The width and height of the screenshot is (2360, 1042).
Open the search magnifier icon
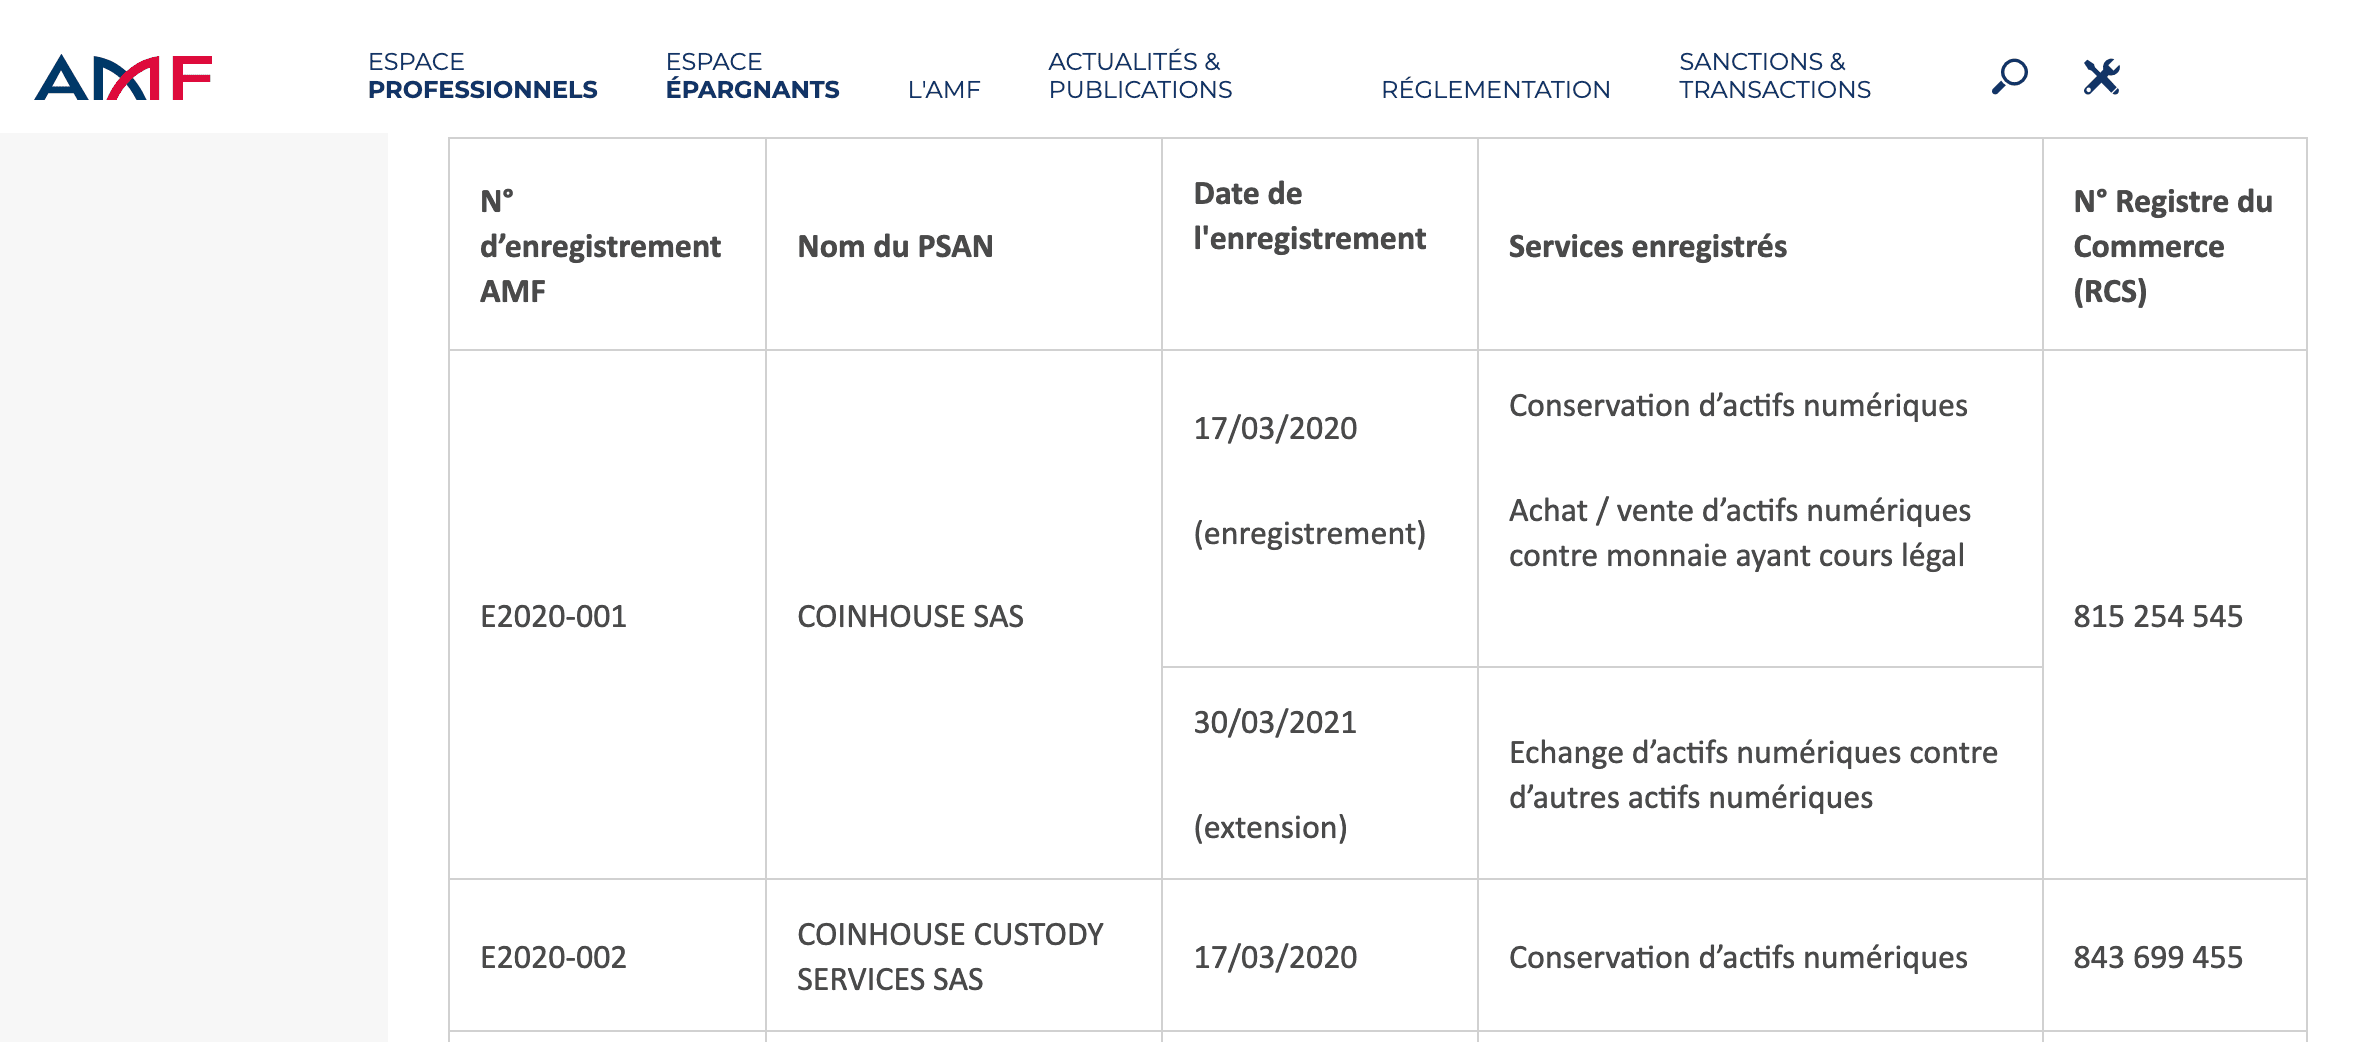coord(2009,76)
